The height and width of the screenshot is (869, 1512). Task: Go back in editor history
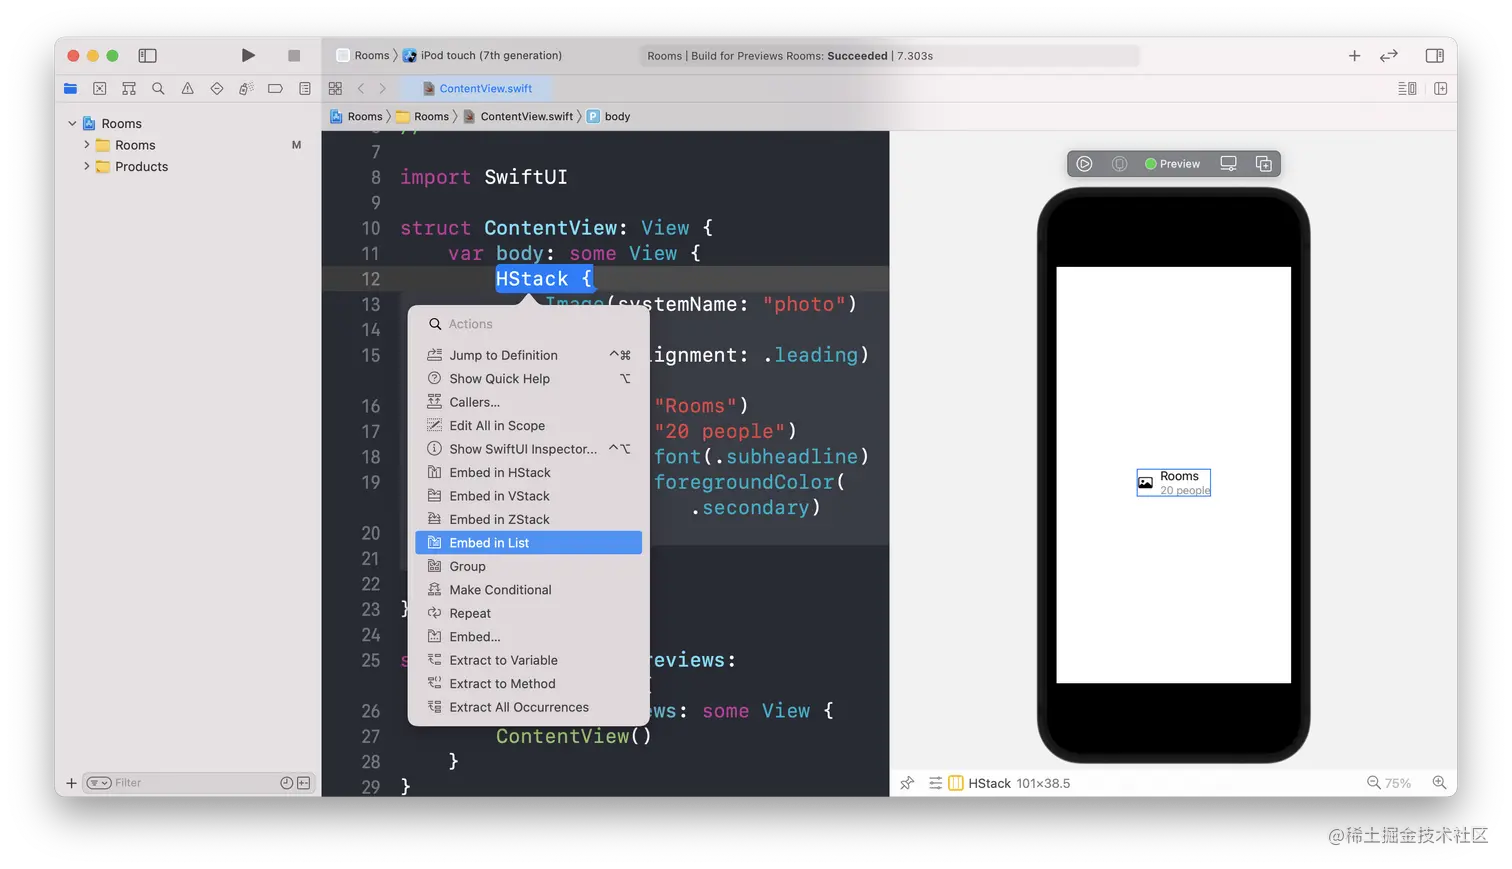pyautogui.click(x=361, y=88)
